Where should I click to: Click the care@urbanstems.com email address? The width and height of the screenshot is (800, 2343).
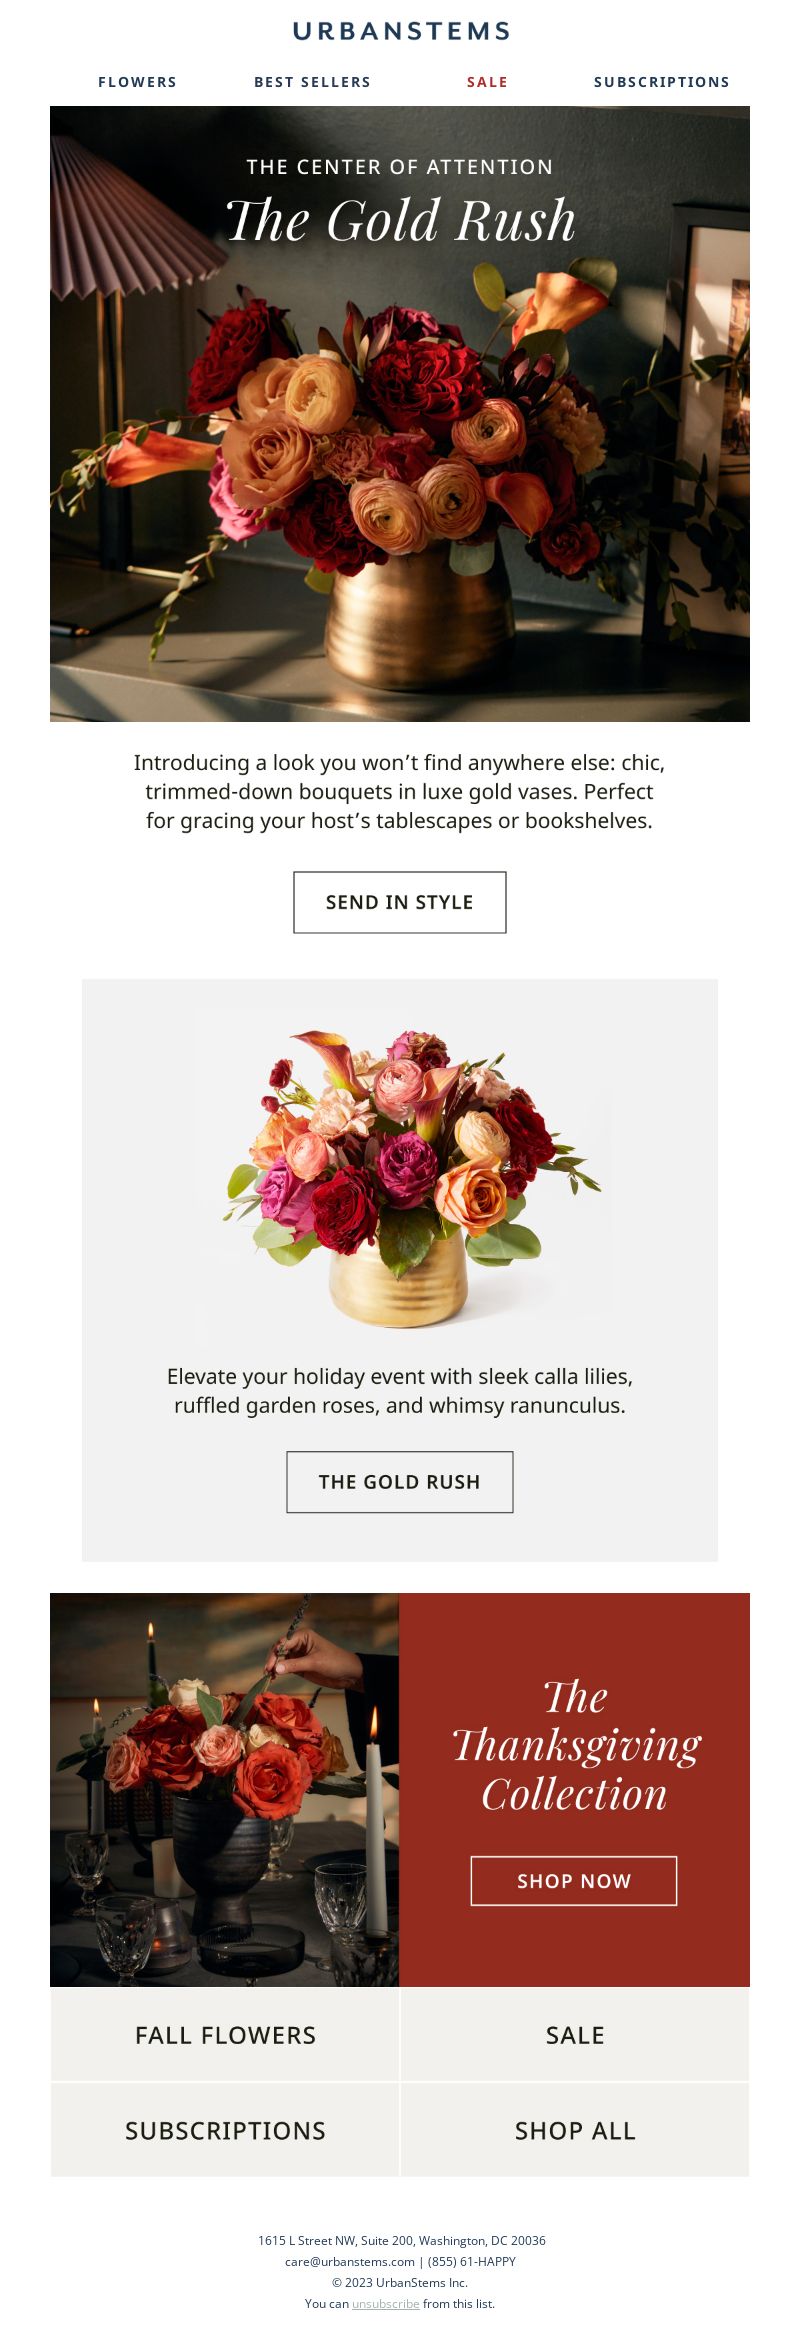350,2261
